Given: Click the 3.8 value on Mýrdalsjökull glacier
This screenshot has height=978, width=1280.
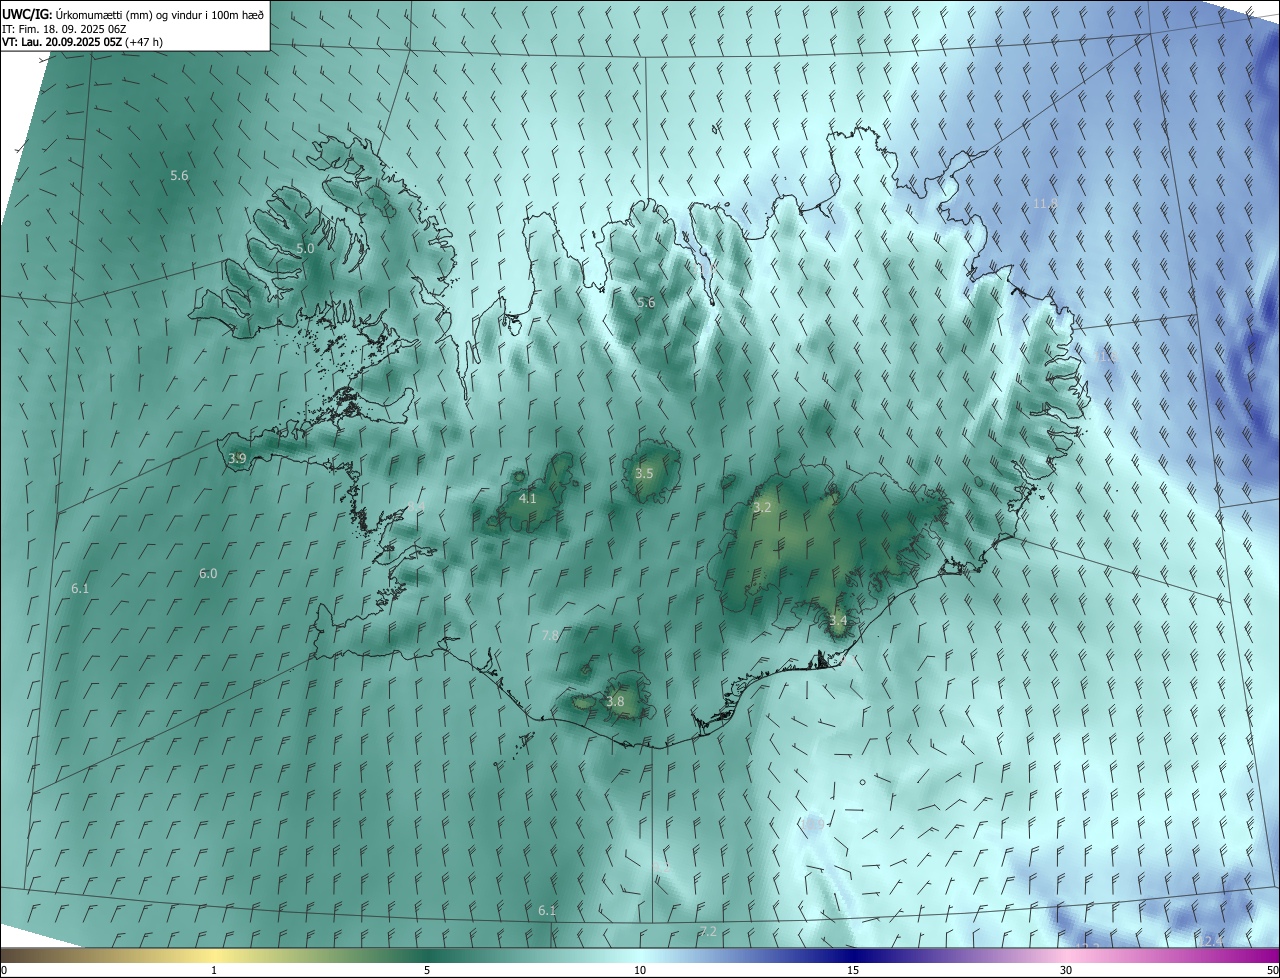Looking at the screenshot, I should pos(615,701).
